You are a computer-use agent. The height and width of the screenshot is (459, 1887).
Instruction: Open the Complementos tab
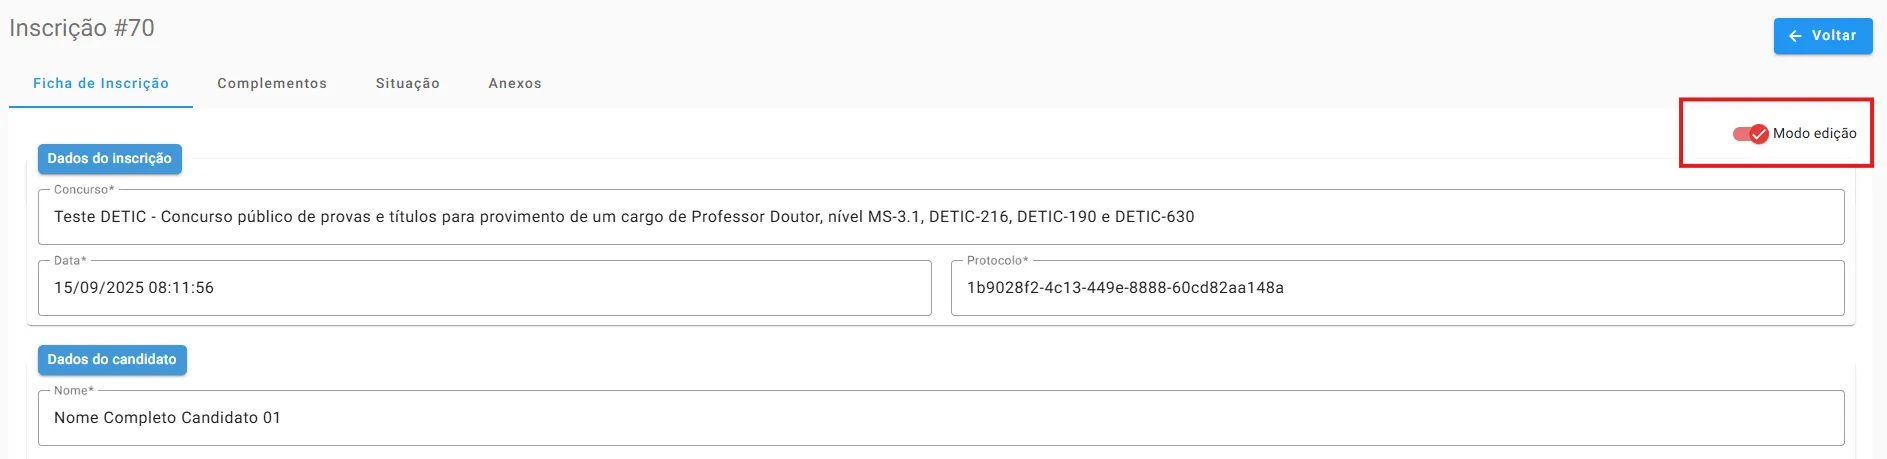pos(272,84)
